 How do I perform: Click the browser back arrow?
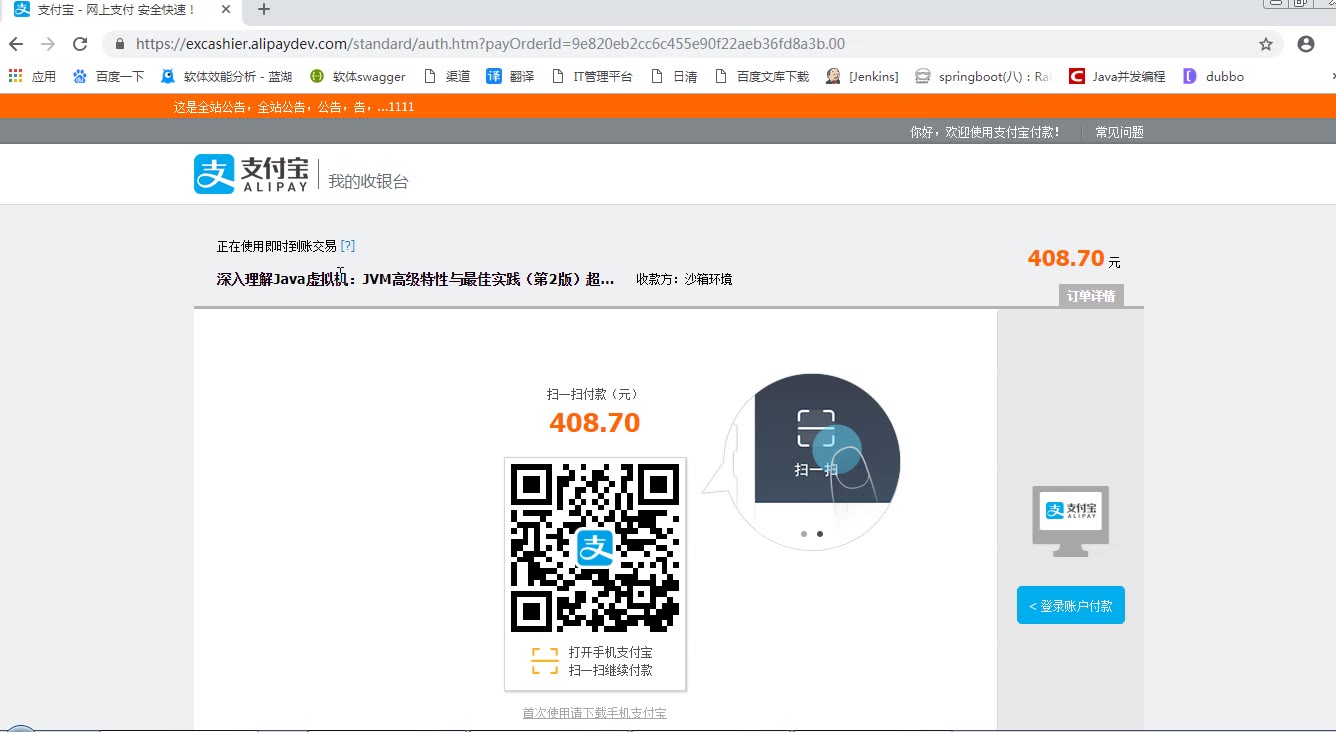[15, 44]
